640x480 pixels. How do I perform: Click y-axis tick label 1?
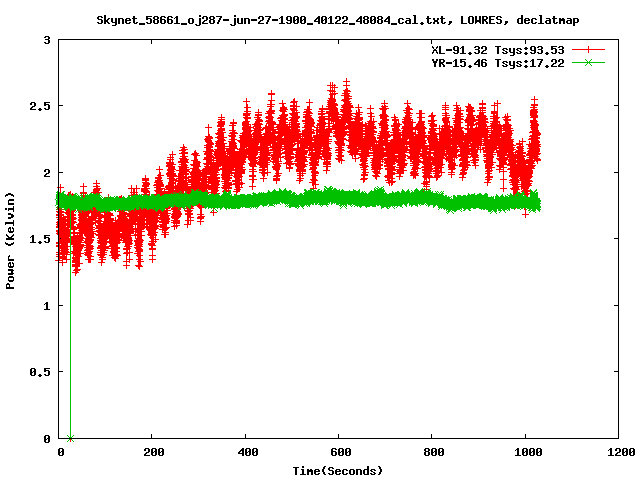coord(47,306)
